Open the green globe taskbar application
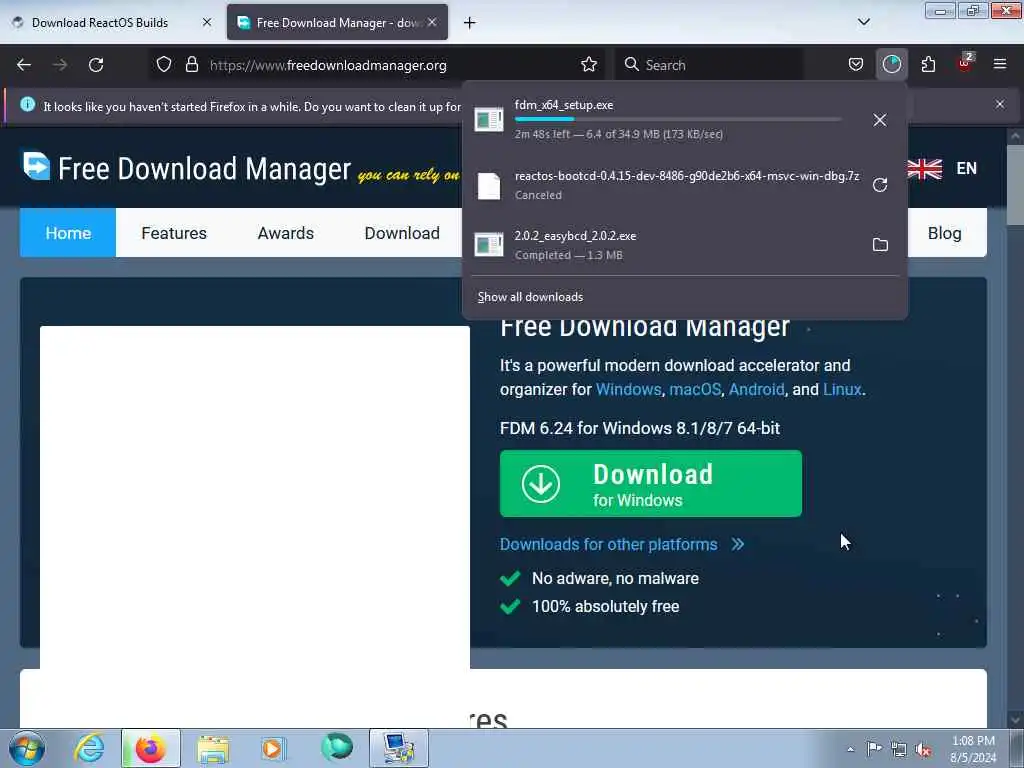 [x=337, y=747]
